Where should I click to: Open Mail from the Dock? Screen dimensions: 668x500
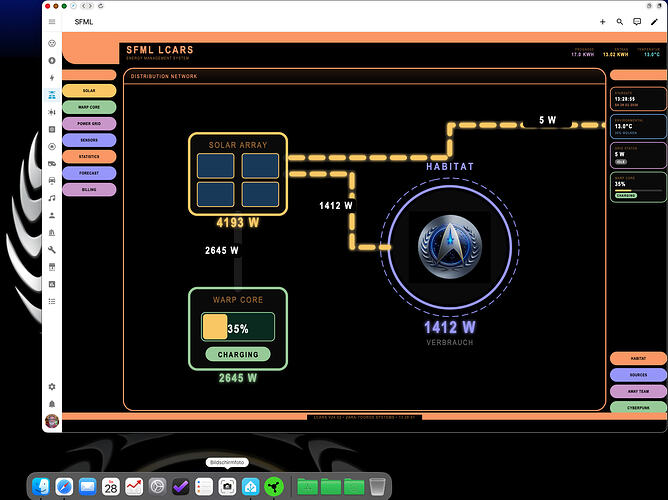(x=88, y=486)
